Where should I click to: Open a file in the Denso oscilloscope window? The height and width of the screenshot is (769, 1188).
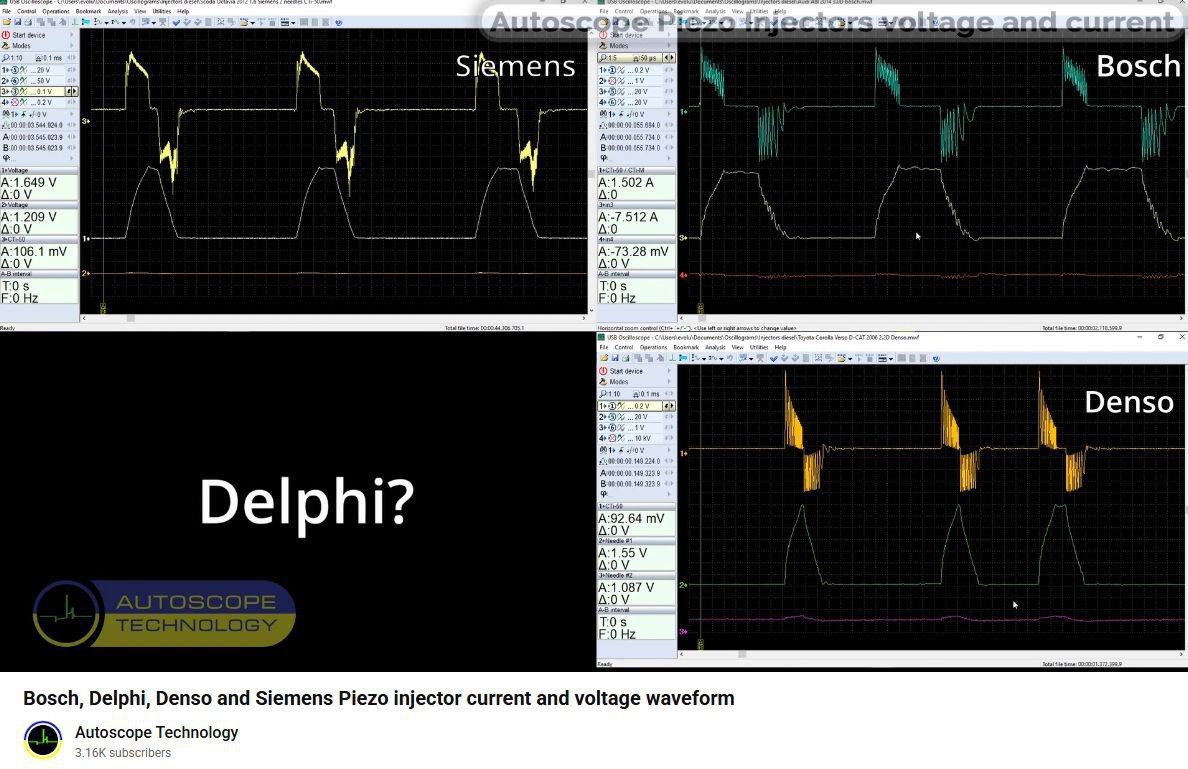(x=604, y=358)
